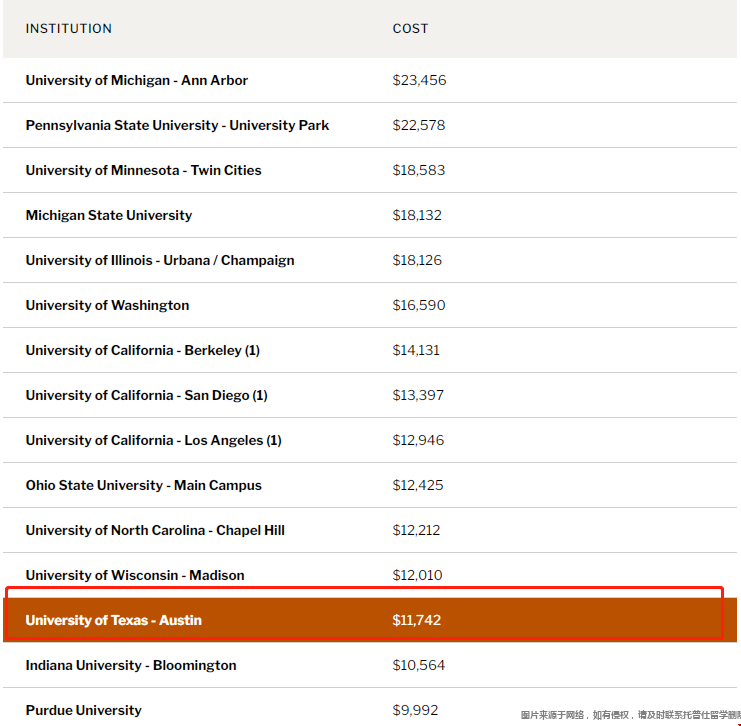Click the $16,590 cost value

pos(419,305)
